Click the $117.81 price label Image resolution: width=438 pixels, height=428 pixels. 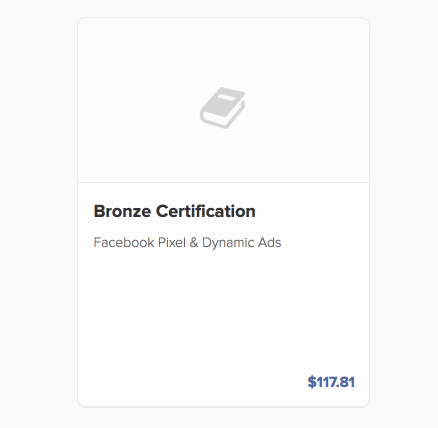(331, 382)
